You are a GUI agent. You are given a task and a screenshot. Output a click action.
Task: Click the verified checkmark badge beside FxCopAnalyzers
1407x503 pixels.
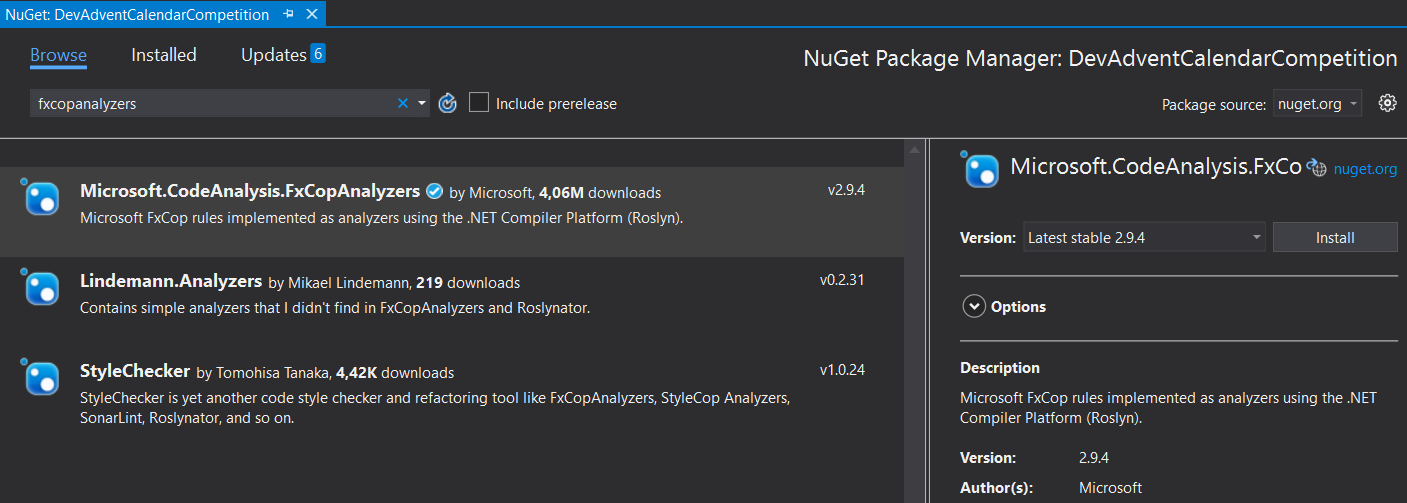(x=434, y=191)
